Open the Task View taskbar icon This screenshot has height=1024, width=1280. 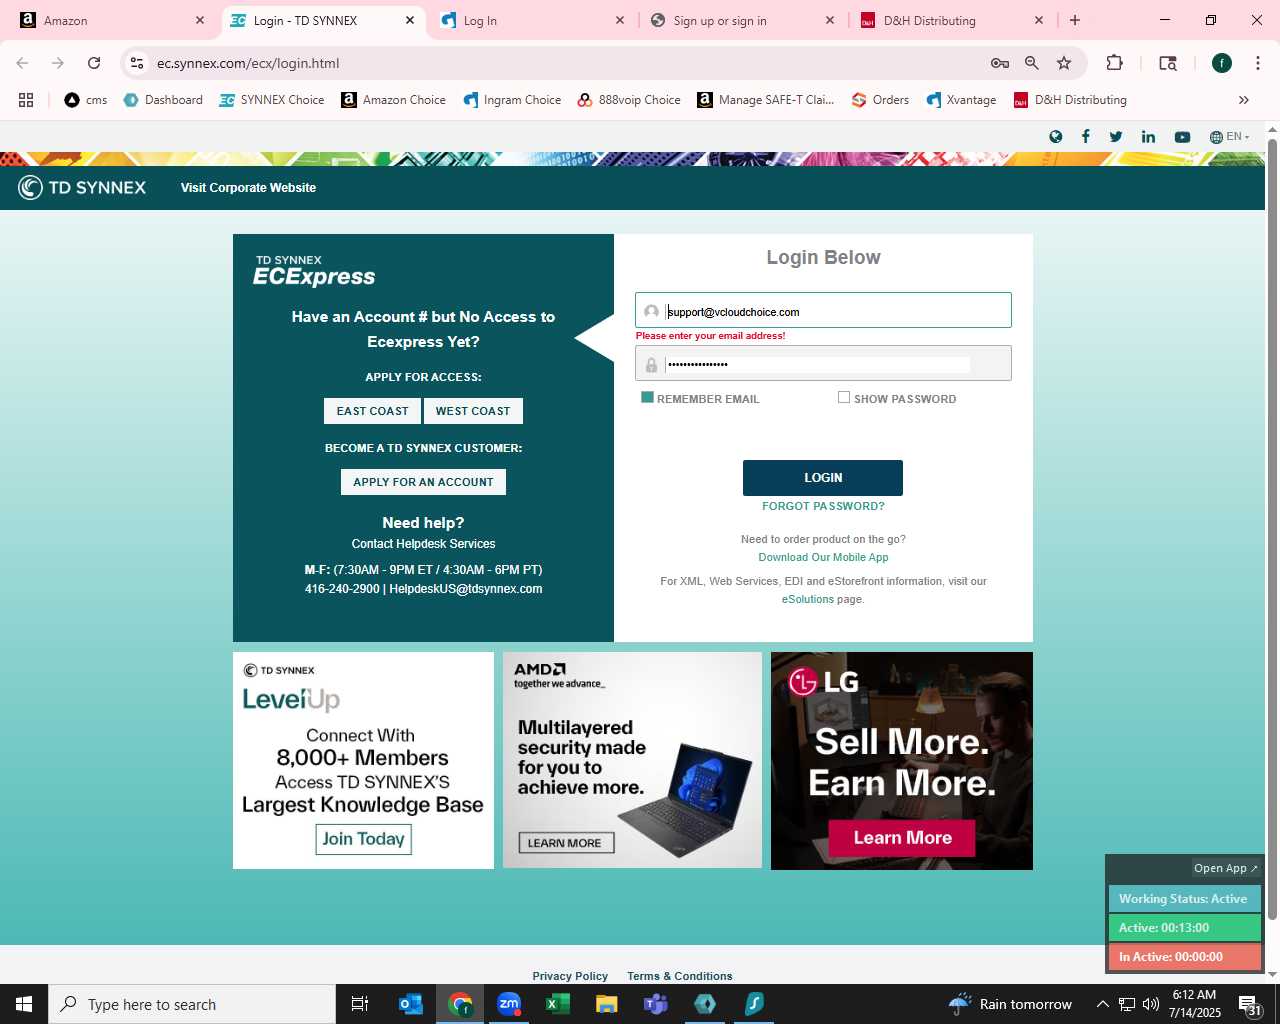click(x=360, y=1004)
